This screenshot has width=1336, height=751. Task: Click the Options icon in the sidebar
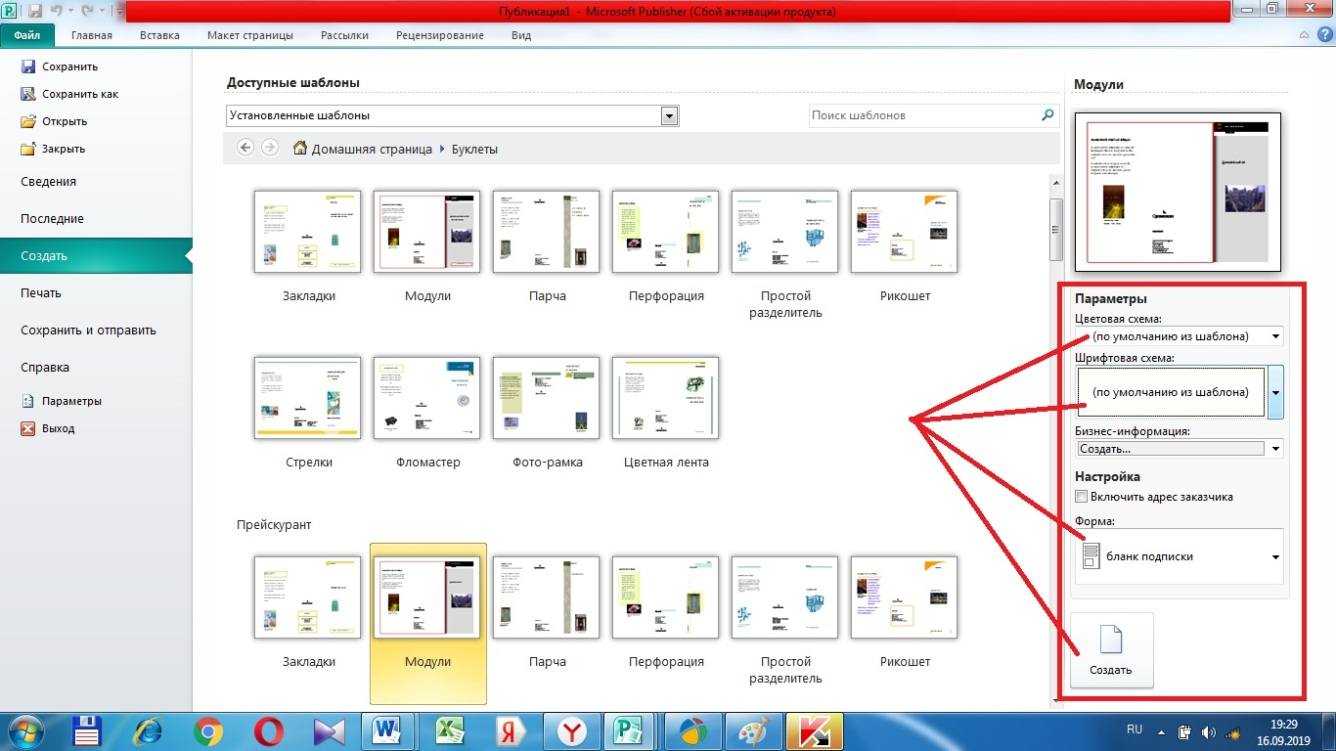[28, 401]
